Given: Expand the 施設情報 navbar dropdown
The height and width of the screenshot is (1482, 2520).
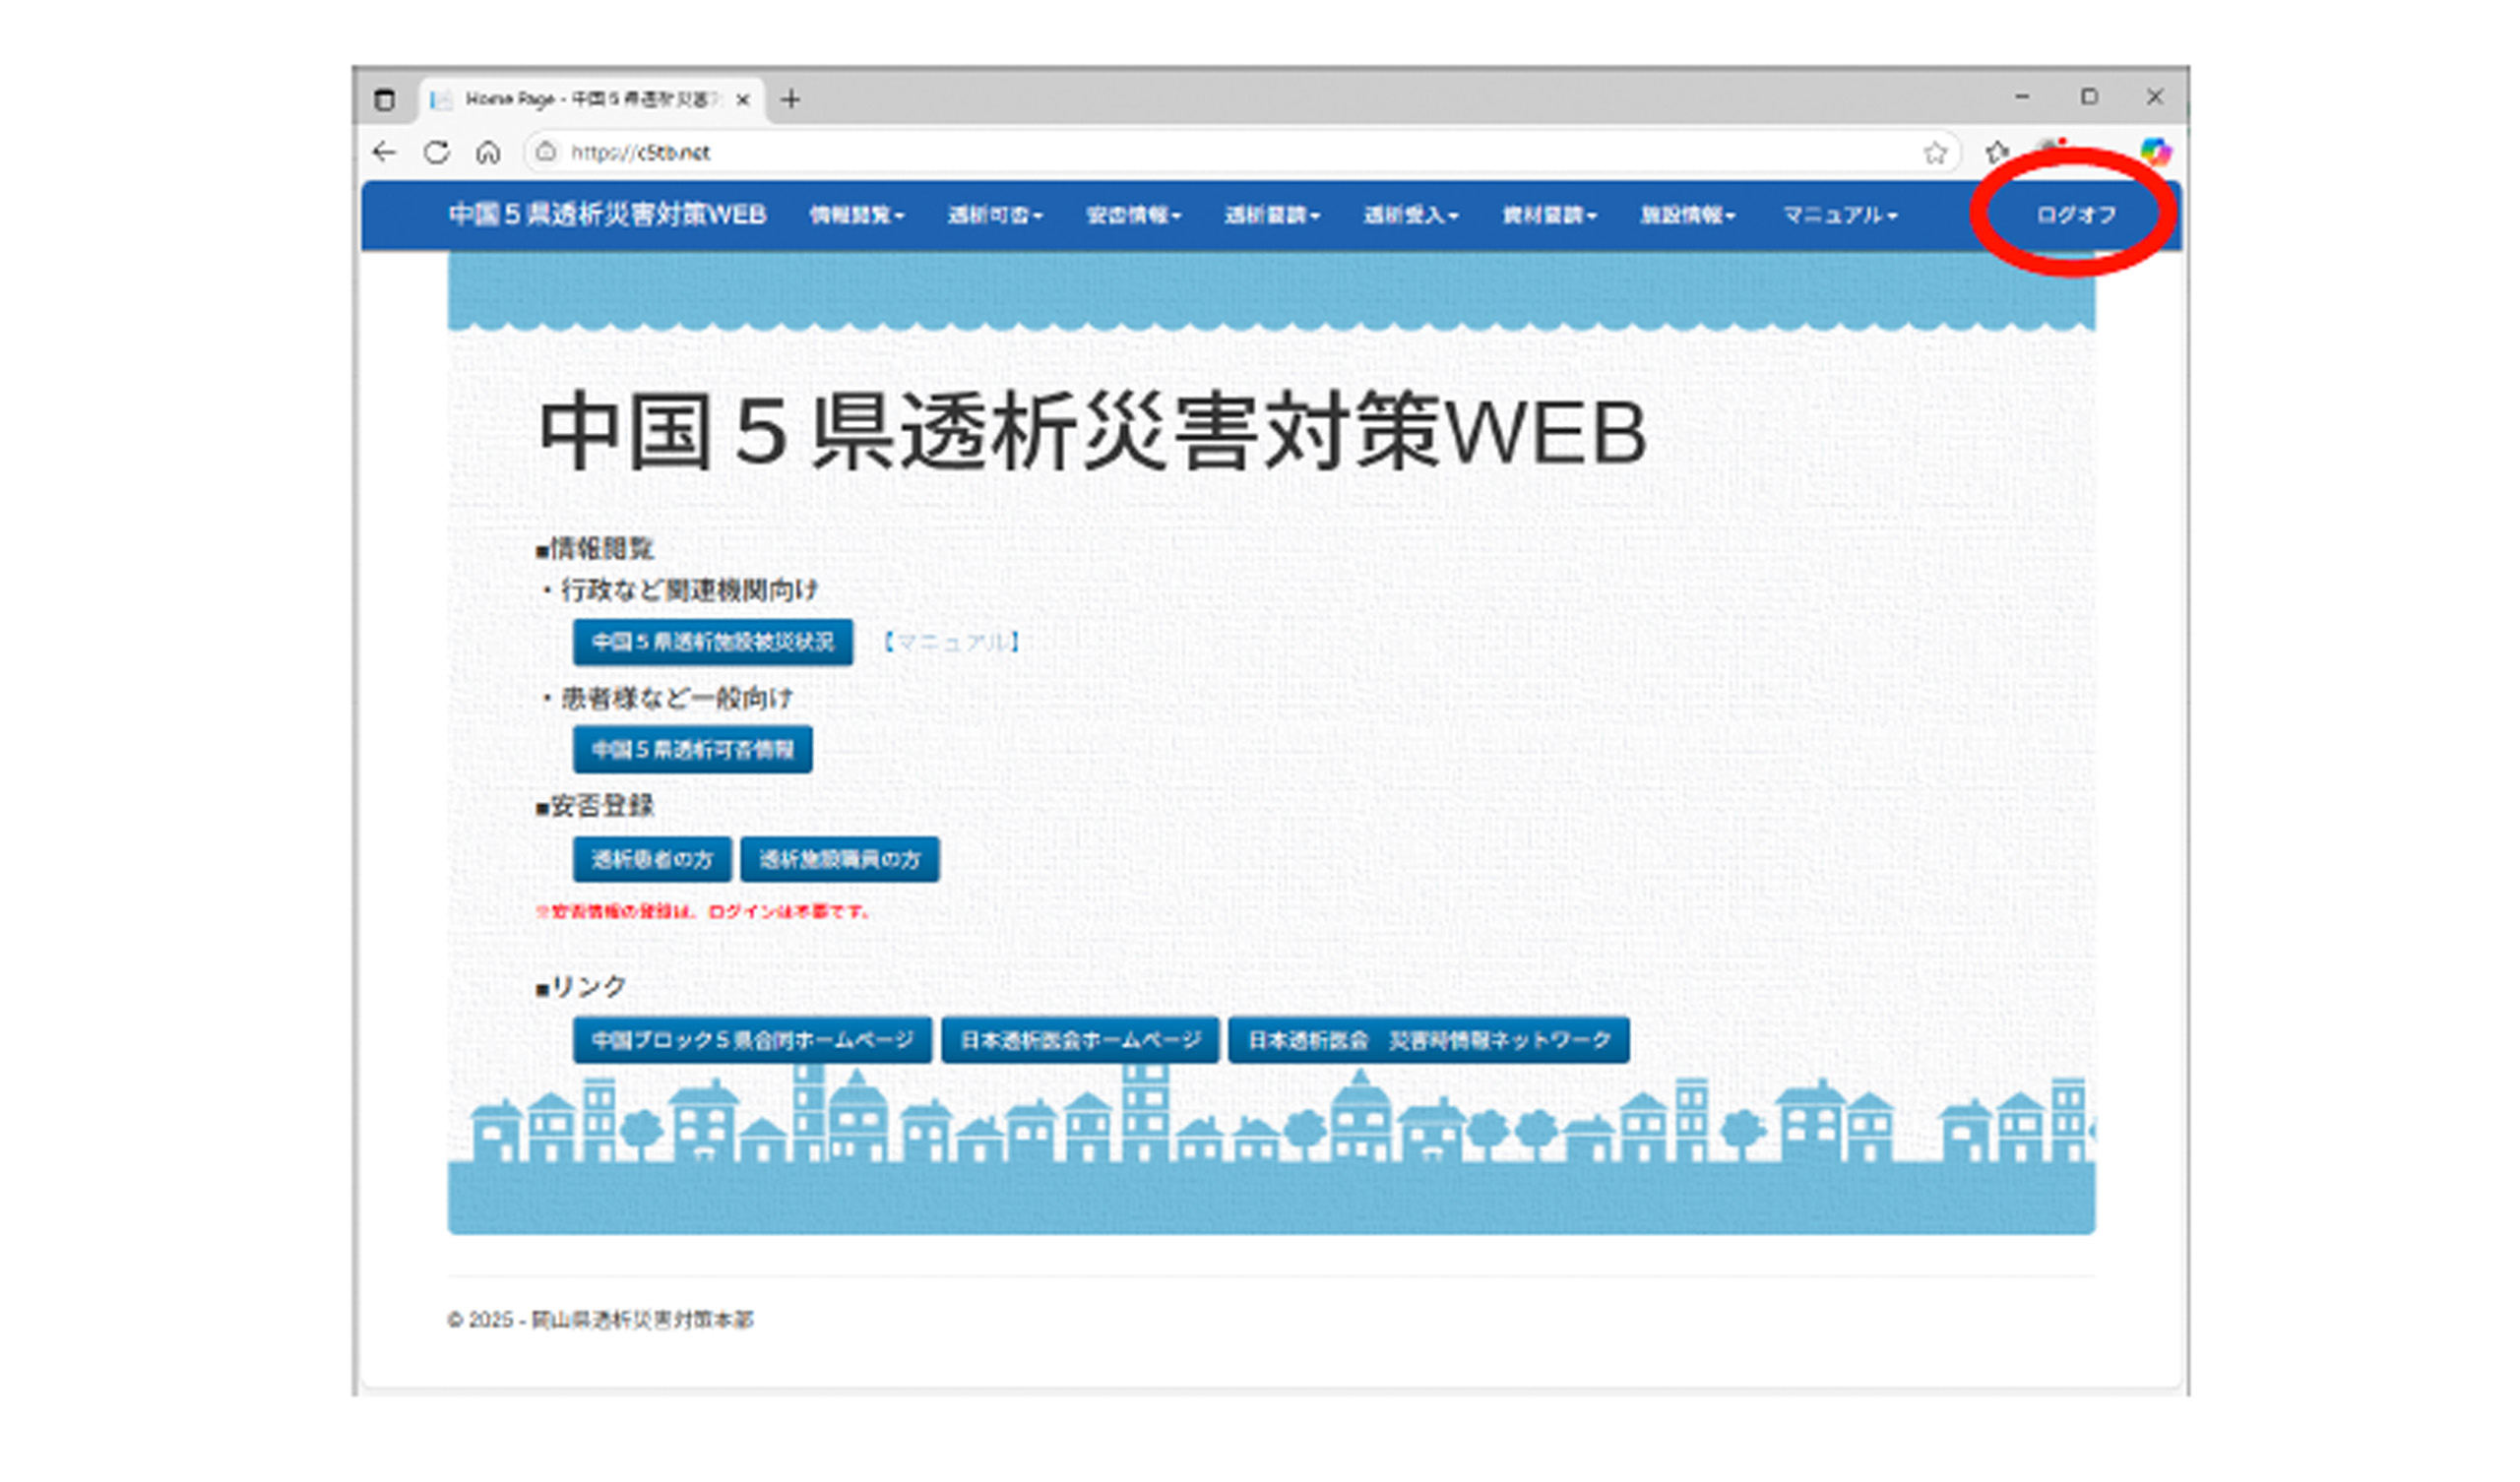Looking at the screenshot, I should coord(1687,215).
